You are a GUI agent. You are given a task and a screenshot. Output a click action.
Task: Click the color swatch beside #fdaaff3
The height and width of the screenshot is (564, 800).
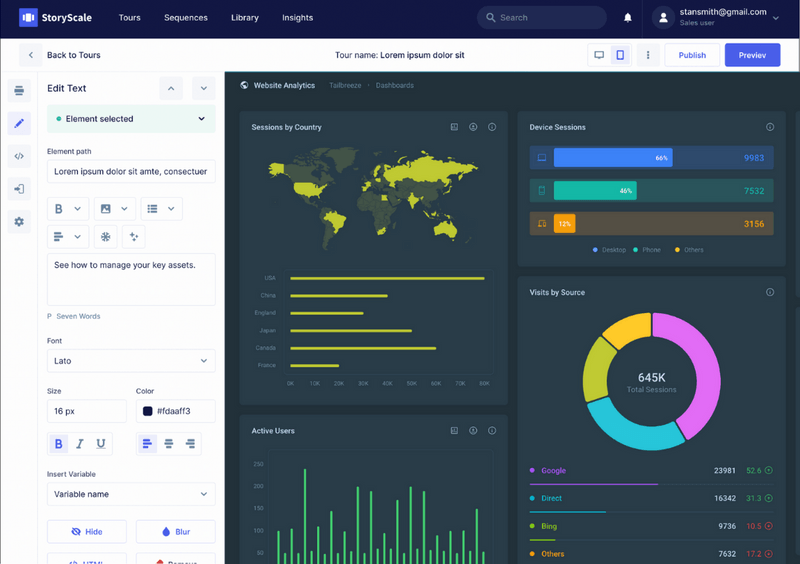tap(147, 411)
